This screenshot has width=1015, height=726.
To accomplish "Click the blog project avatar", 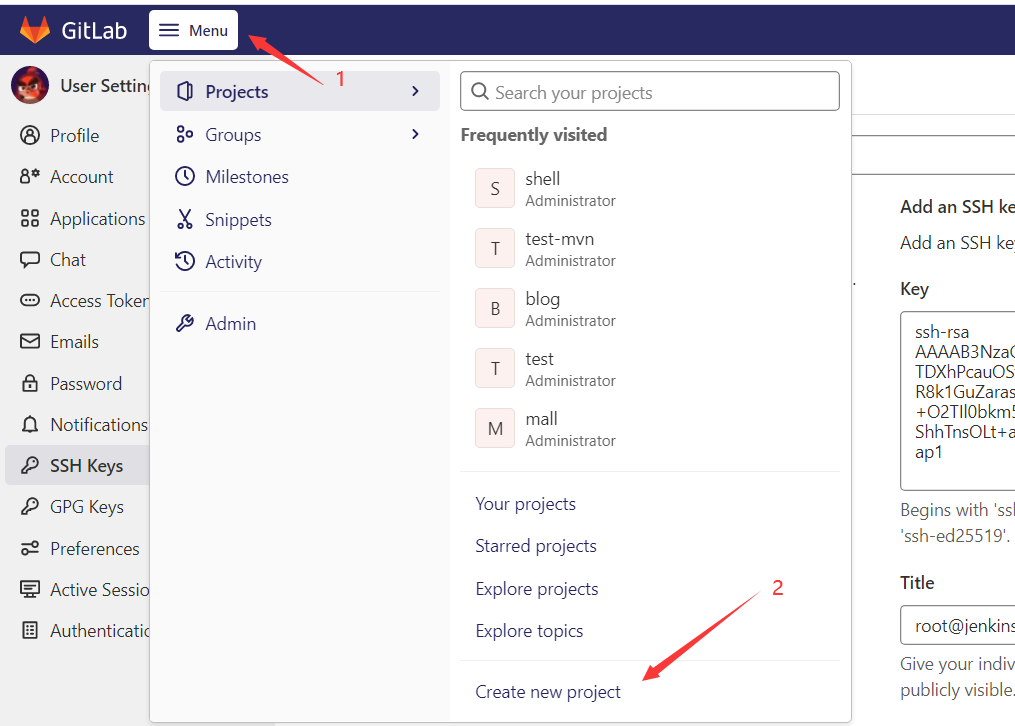I will (x=495, y=309).
